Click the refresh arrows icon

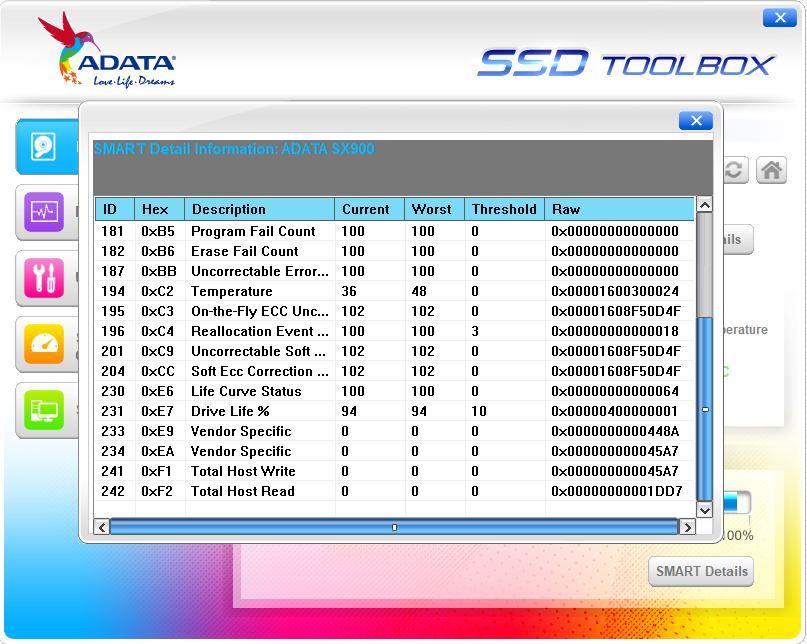(x=734, y=171)
